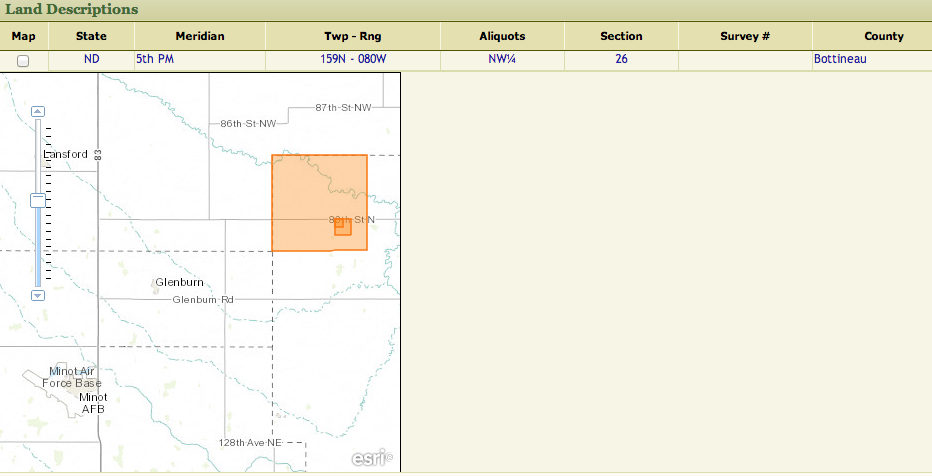Image resolution: width=932 pixels, height=476 pixels.
Task: Click the Glenburn town label on map
Action: (x=180, y=283)
